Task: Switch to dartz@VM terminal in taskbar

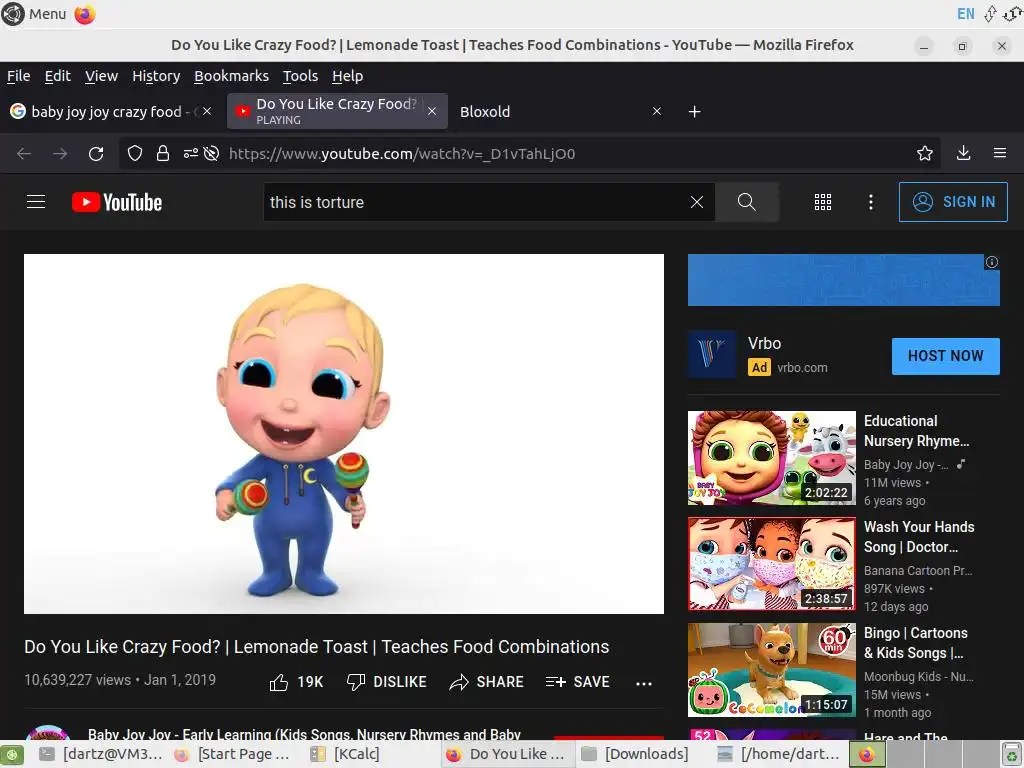Action: (101, 754)
